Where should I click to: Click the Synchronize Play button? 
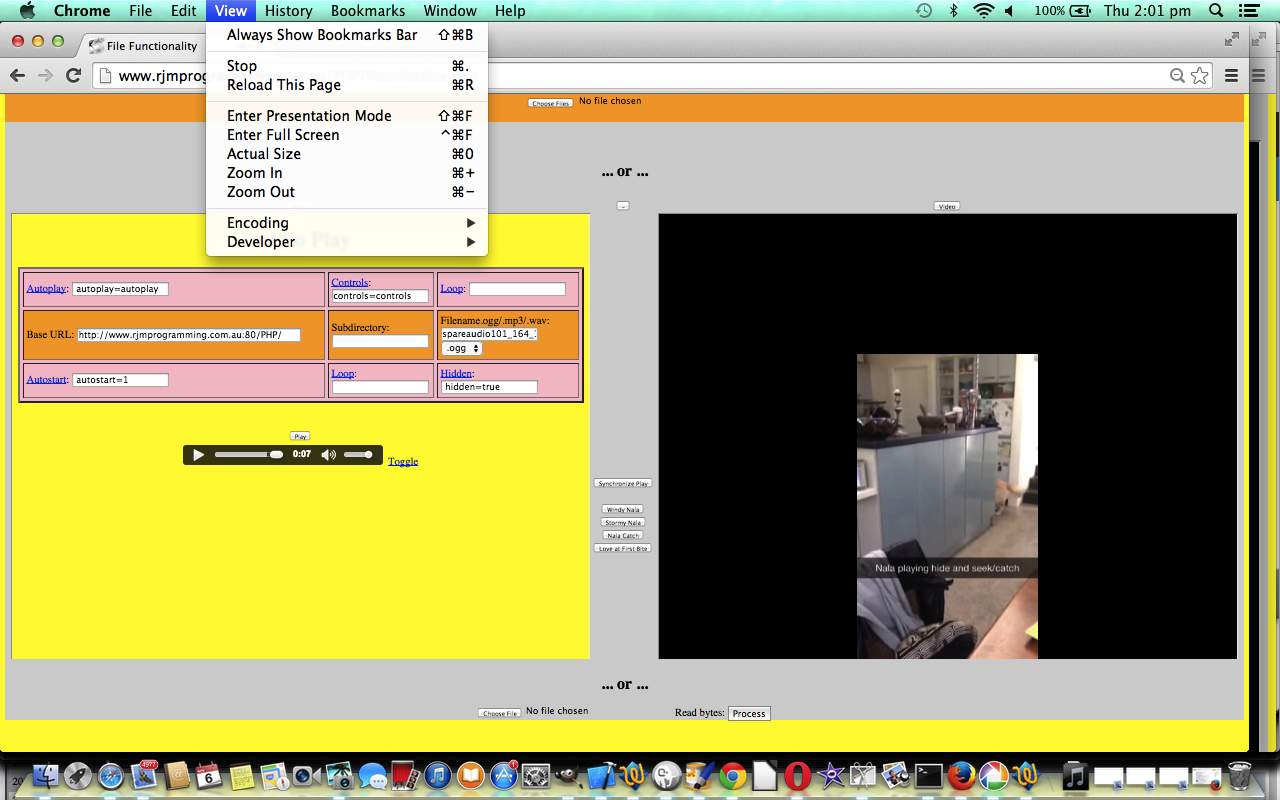[x=622, y=483]
